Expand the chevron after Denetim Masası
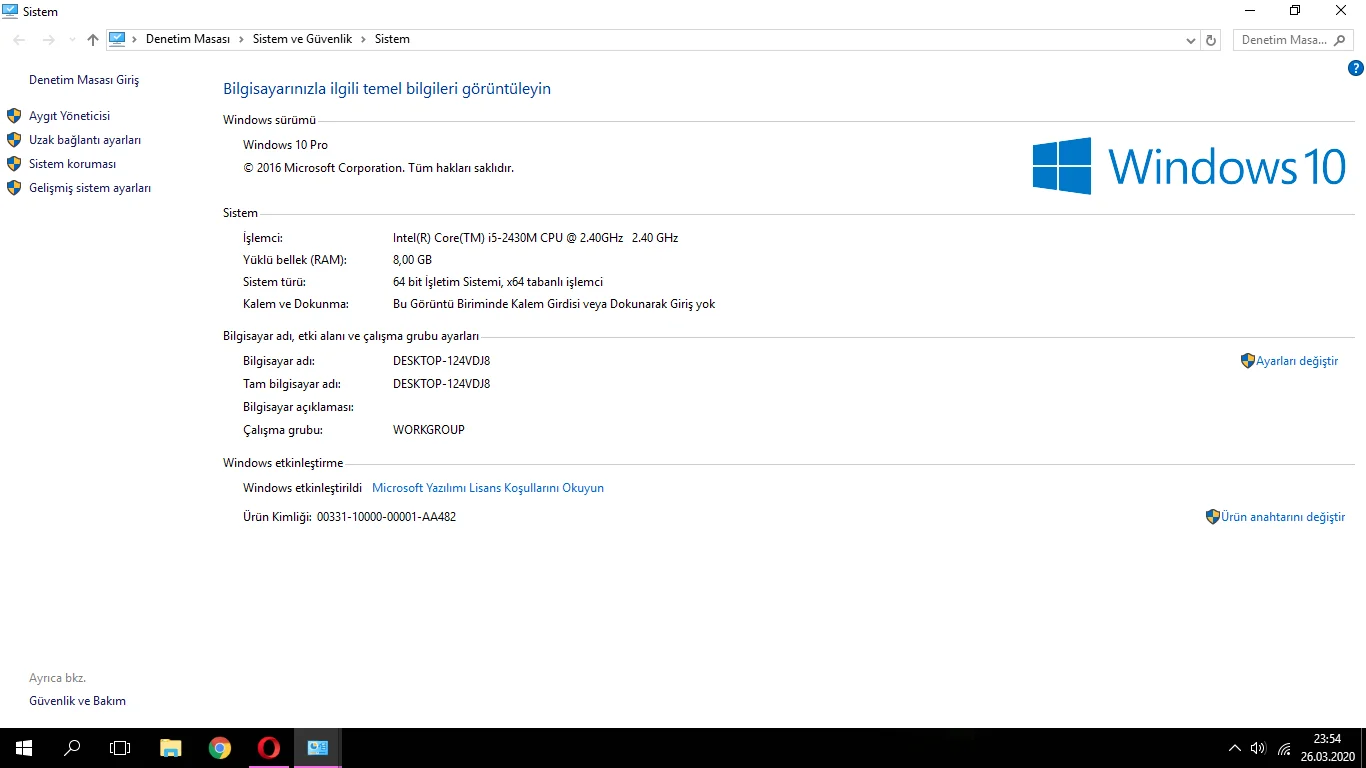Image resolution: width=1366 pixels, height=768 pixels. (x=241, y=39)
